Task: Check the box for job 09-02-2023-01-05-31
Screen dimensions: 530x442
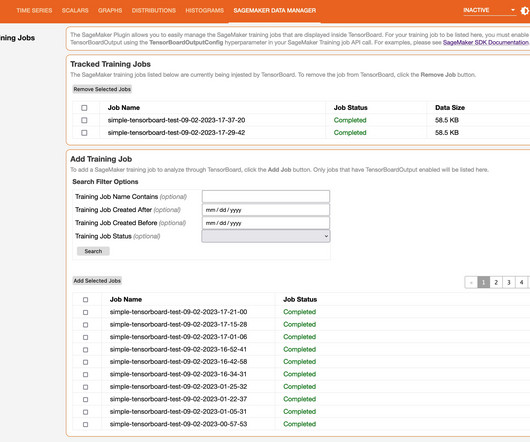Action: (x=86, y=412)
